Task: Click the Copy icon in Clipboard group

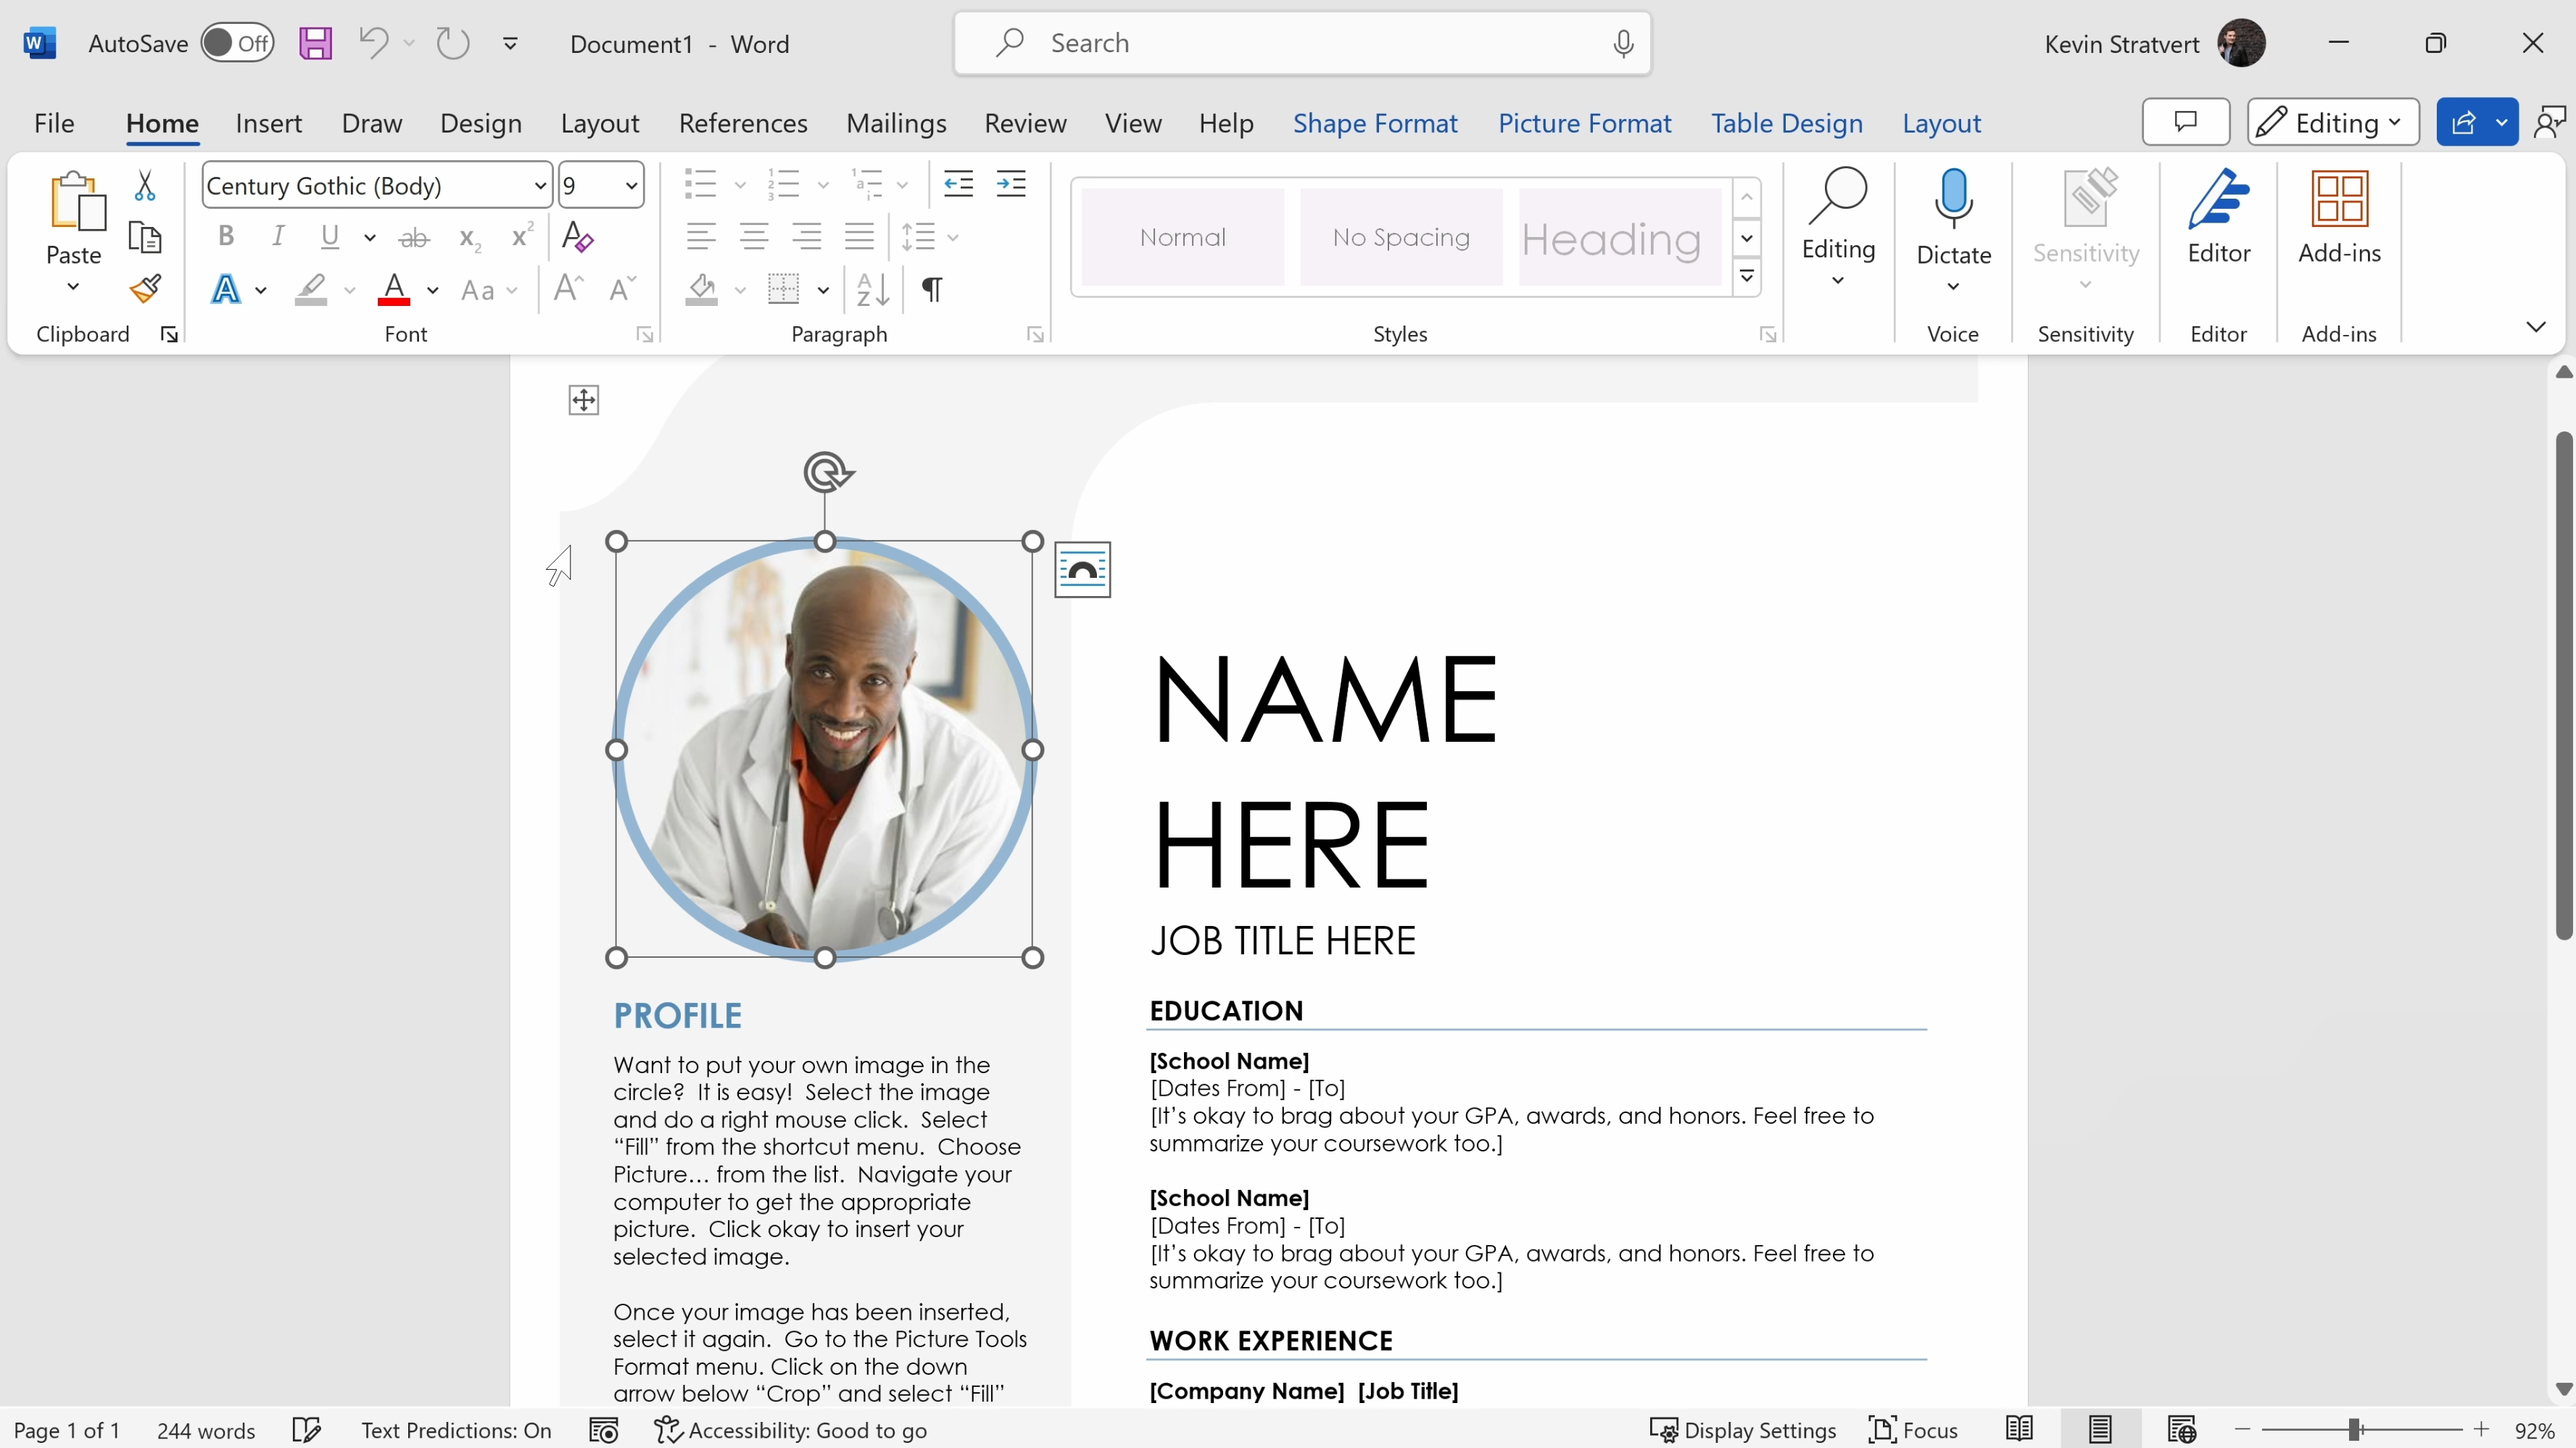Action: (x=145, y=238)
